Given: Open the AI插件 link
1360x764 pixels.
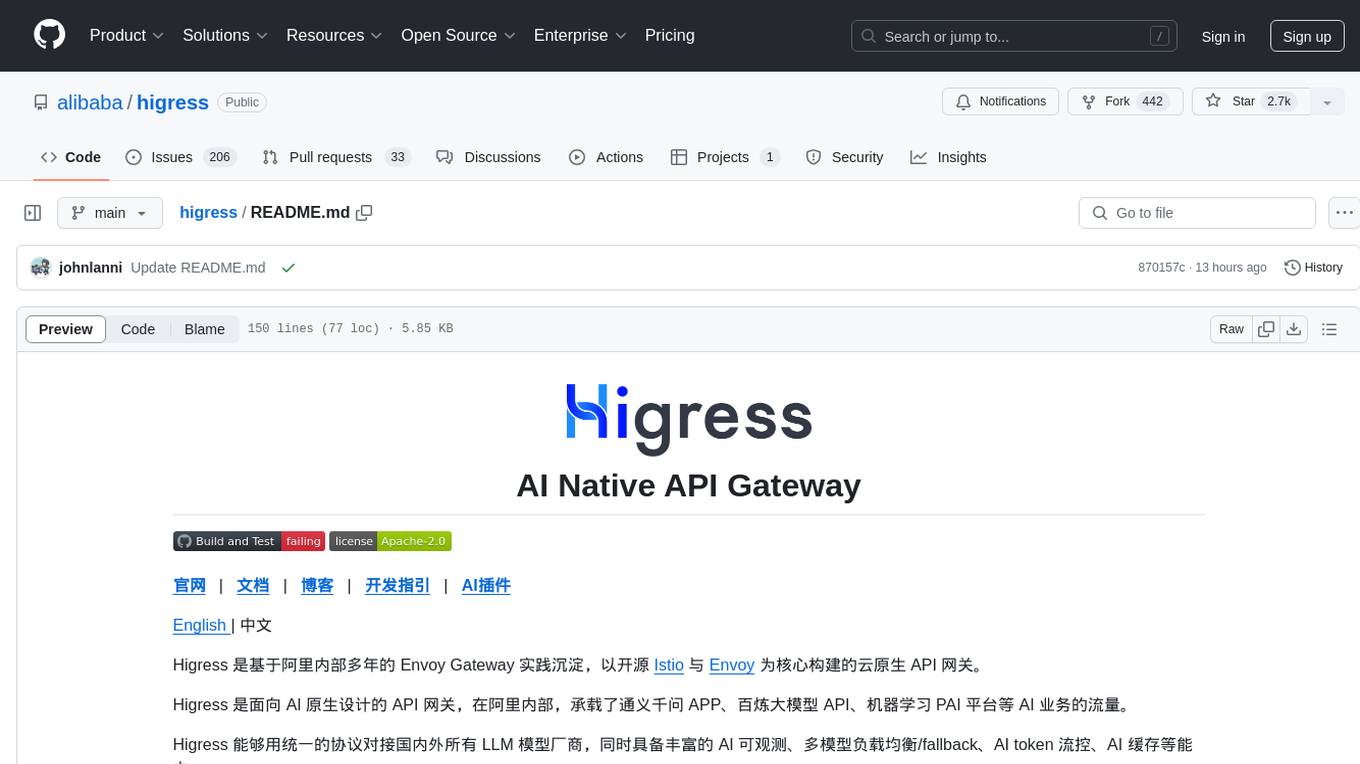Looking at the screenshot, I should point(486,586).
